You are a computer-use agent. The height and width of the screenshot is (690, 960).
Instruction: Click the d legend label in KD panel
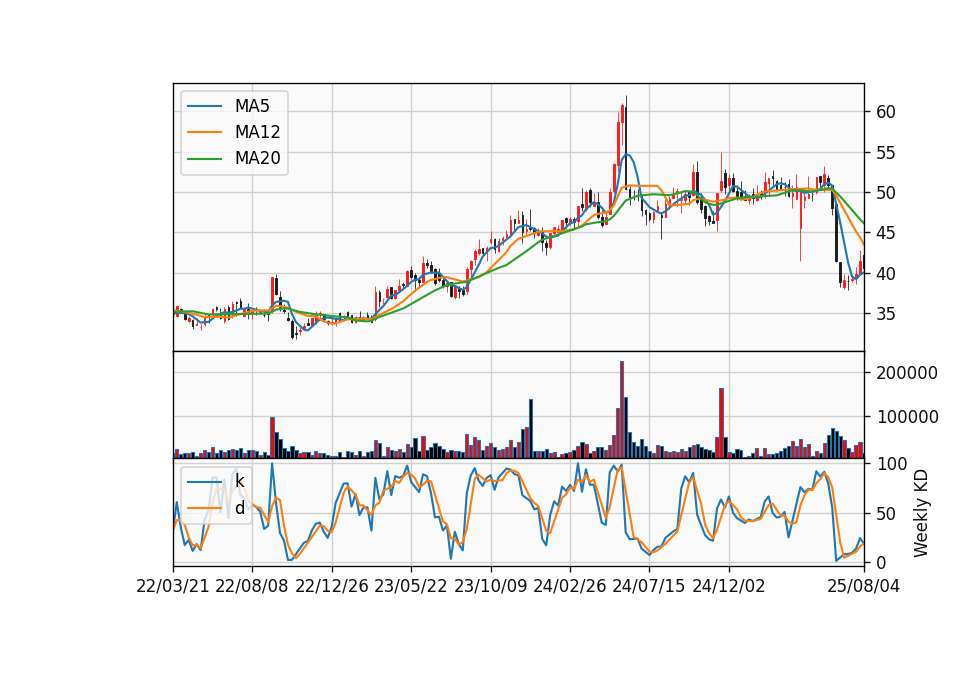(239, 508)
